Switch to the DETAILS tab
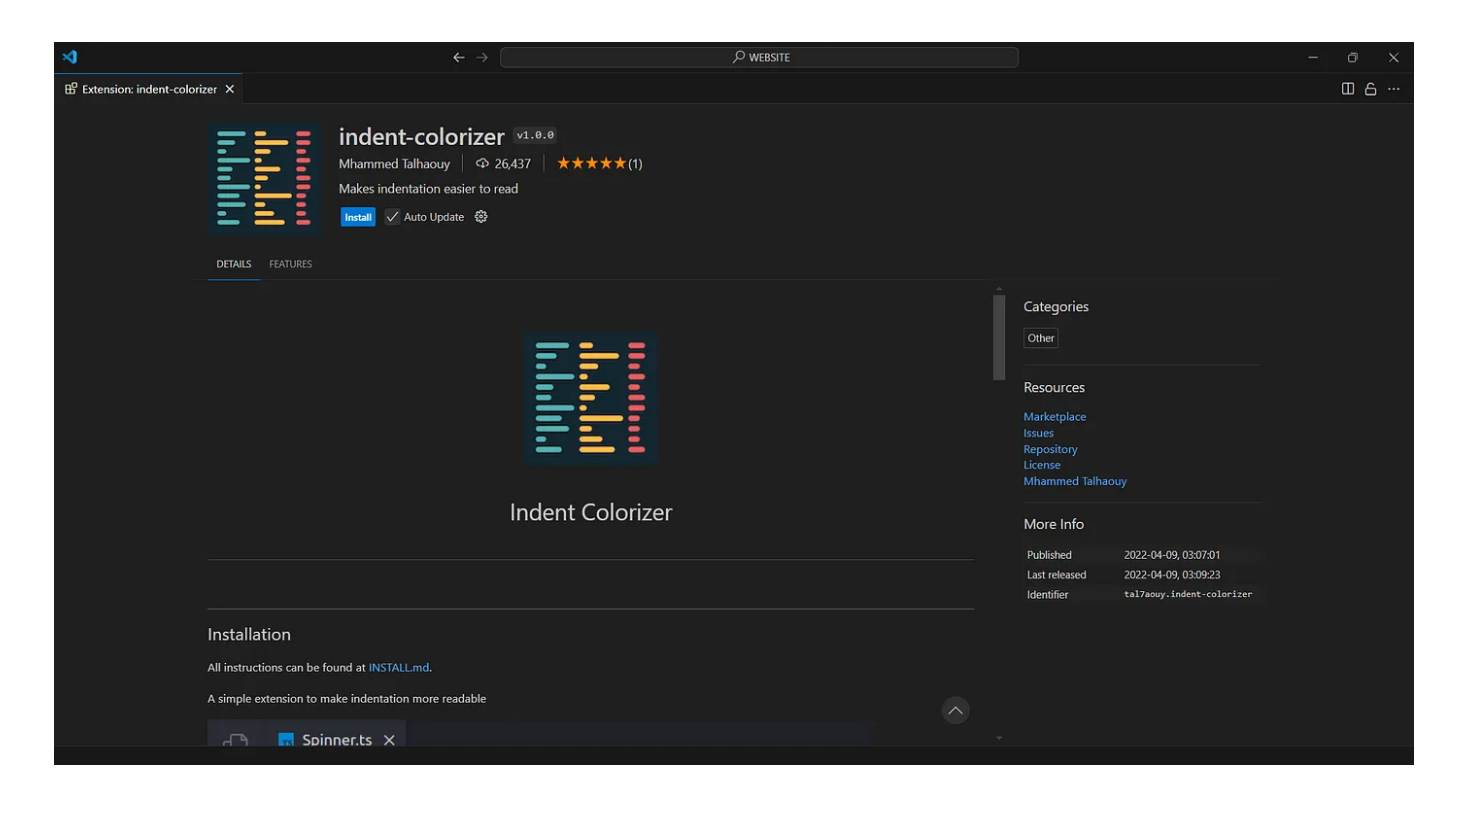Screen dimensions: 1482x828 [234, 264]
